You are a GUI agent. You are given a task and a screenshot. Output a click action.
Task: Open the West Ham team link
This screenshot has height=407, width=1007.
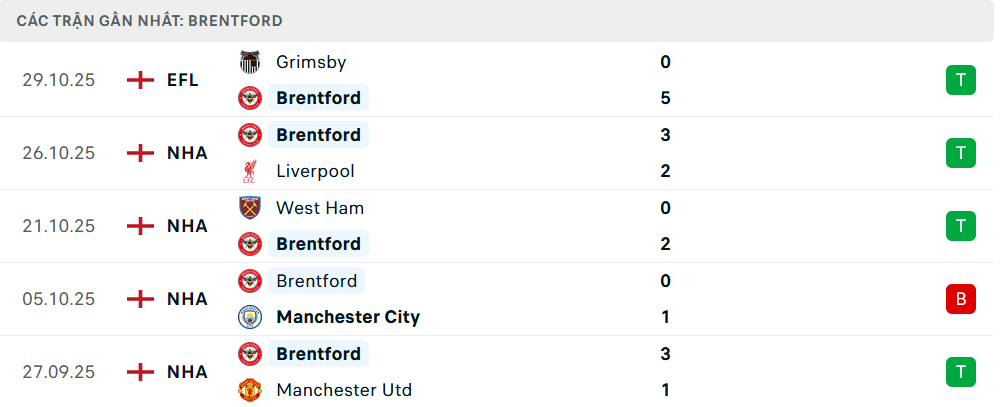pos(320,208)
